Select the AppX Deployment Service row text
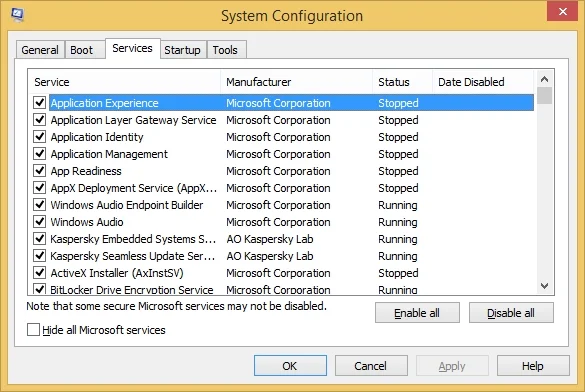 point(134,188)
